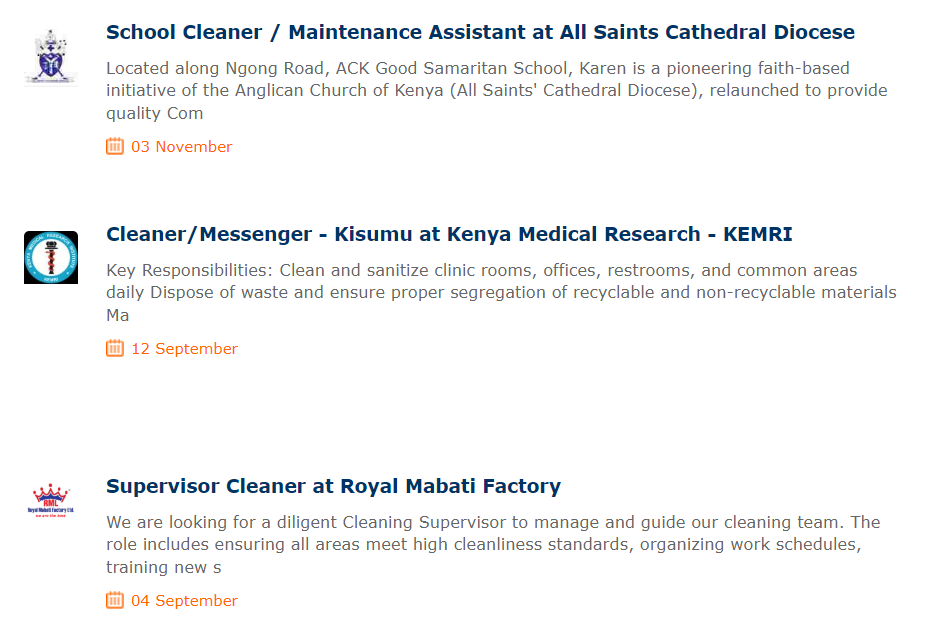Click the 03 November posting date
Screen dimensions: 950x636
tap(181, 147)
